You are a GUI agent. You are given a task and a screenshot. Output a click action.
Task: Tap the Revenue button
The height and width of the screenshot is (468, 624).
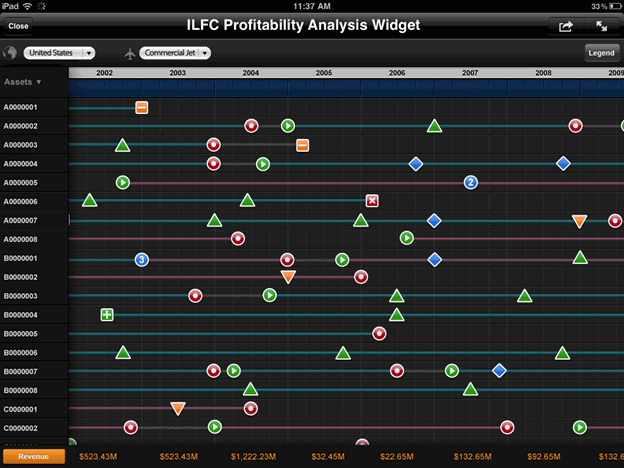(x=33, y=456)
